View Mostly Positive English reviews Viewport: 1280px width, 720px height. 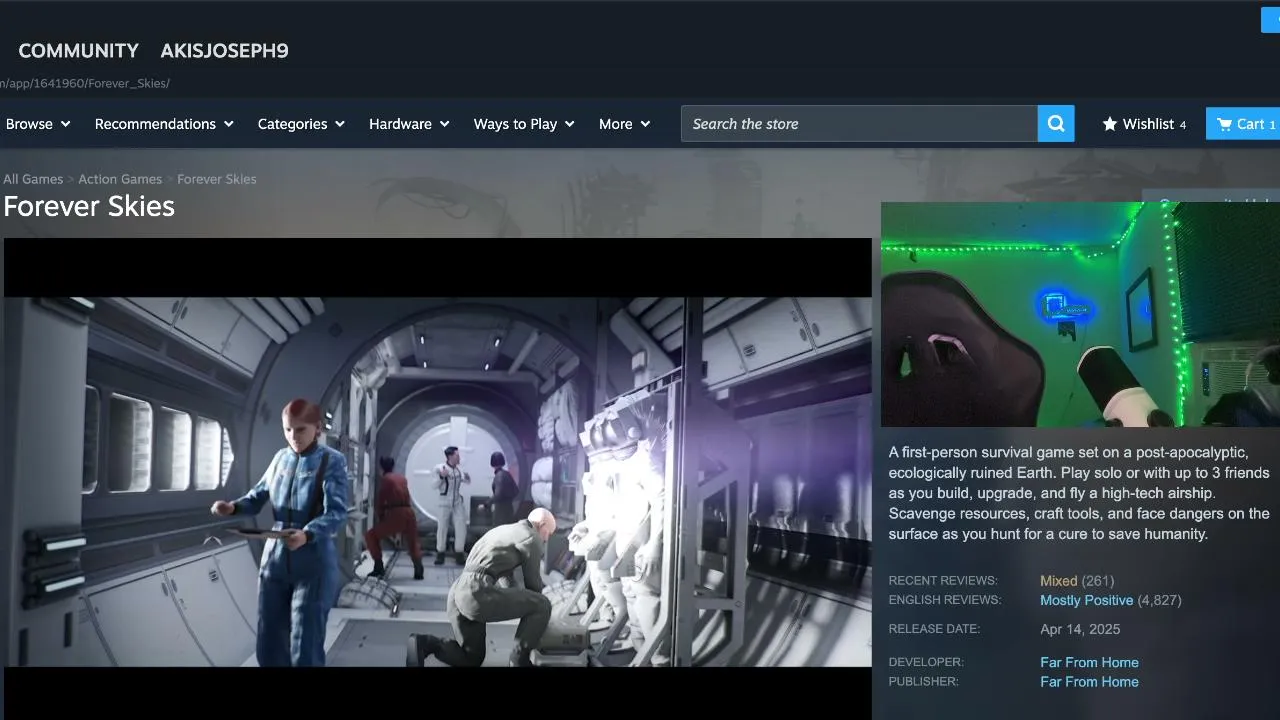(1087, 601)
